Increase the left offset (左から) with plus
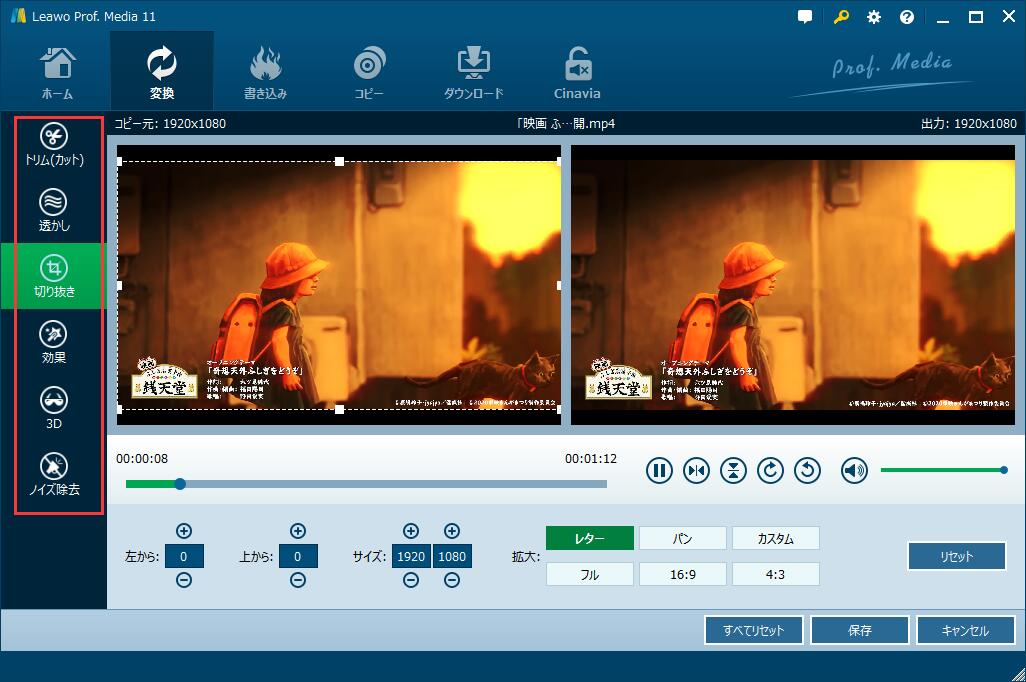 (x=184, y=531)
